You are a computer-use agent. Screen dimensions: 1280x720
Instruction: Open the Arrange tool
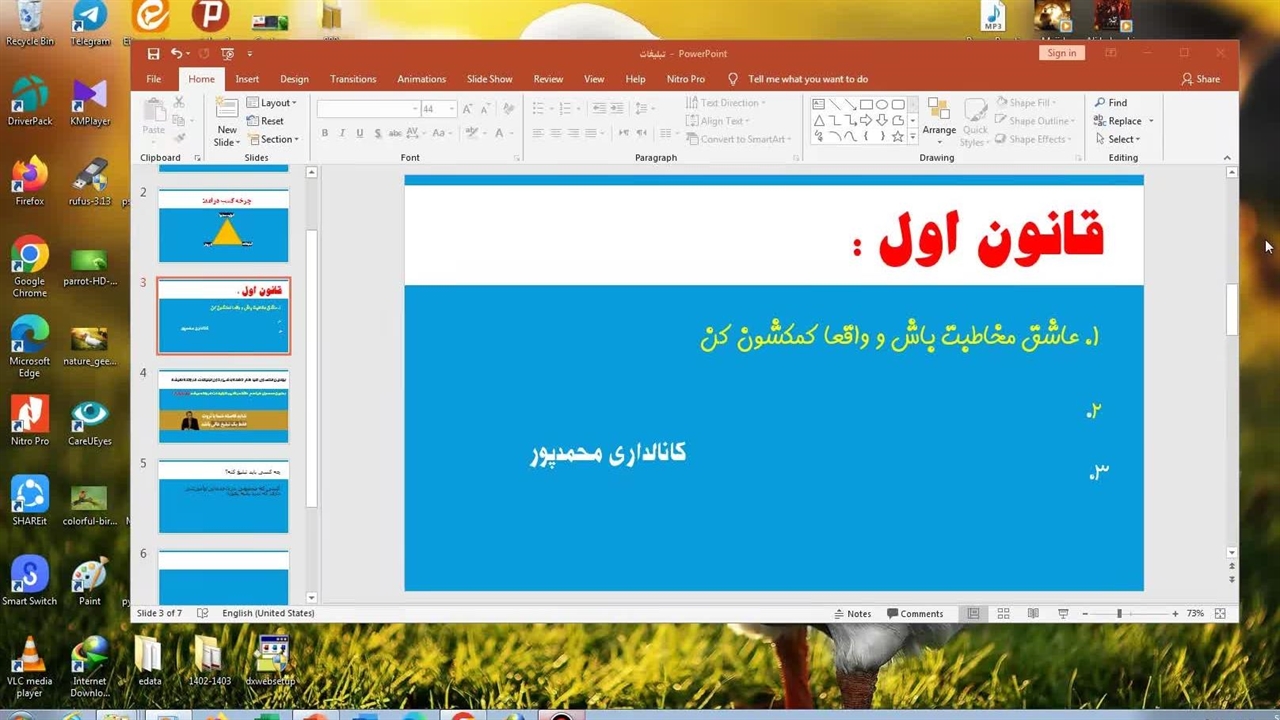939,120
